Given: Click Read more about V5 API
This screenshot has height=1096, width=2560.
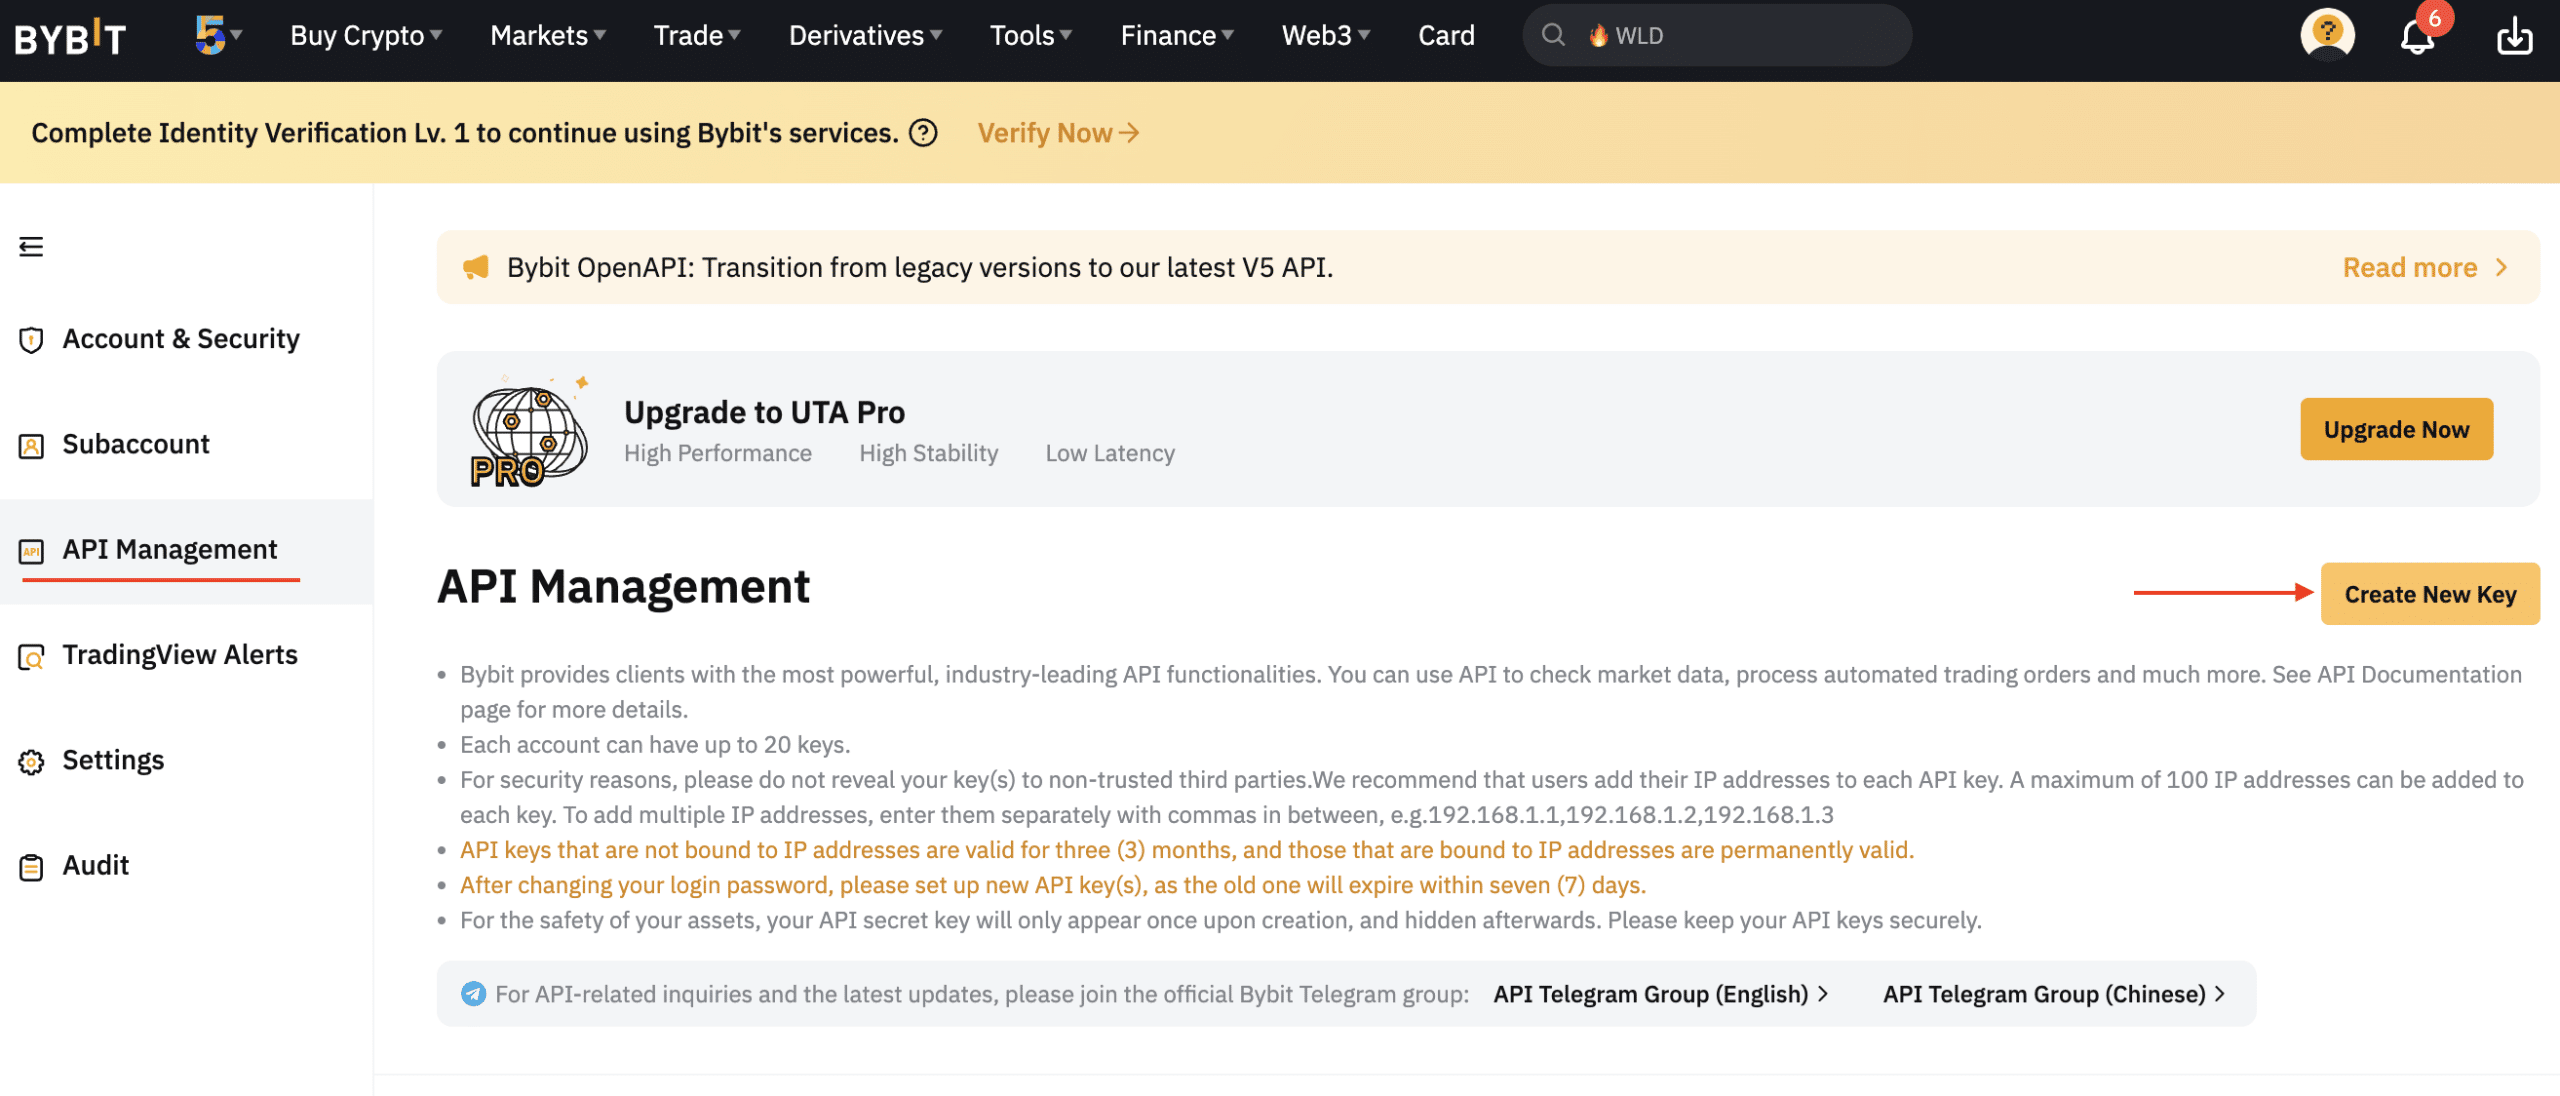Looking at the screenshot, I should click(x=2425, y=267).
